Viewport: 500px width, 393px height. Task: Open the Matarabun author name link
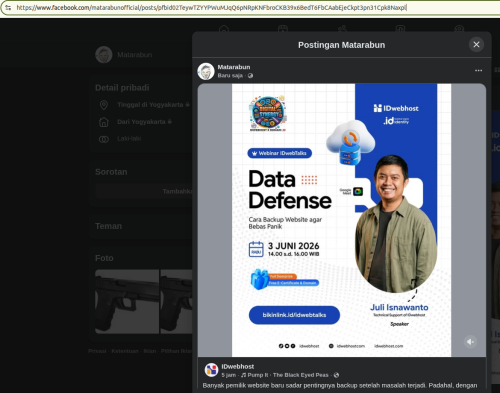click(x=234, y=67)
